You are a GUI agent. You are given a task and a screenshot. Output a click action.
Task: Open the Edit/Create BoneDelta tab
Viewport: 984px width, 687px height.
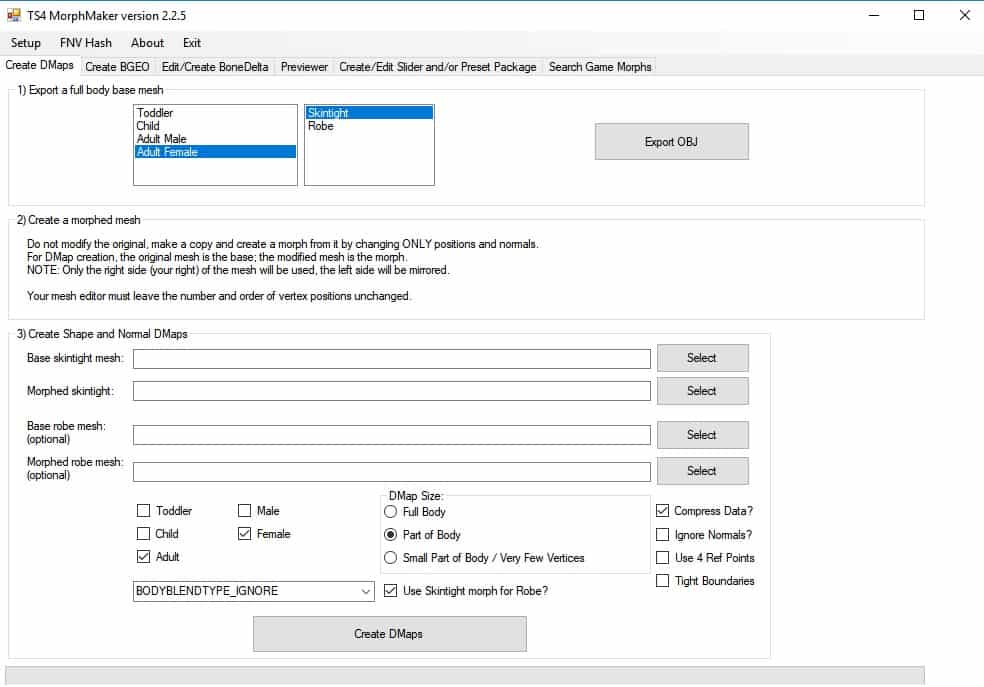(215, 67)
